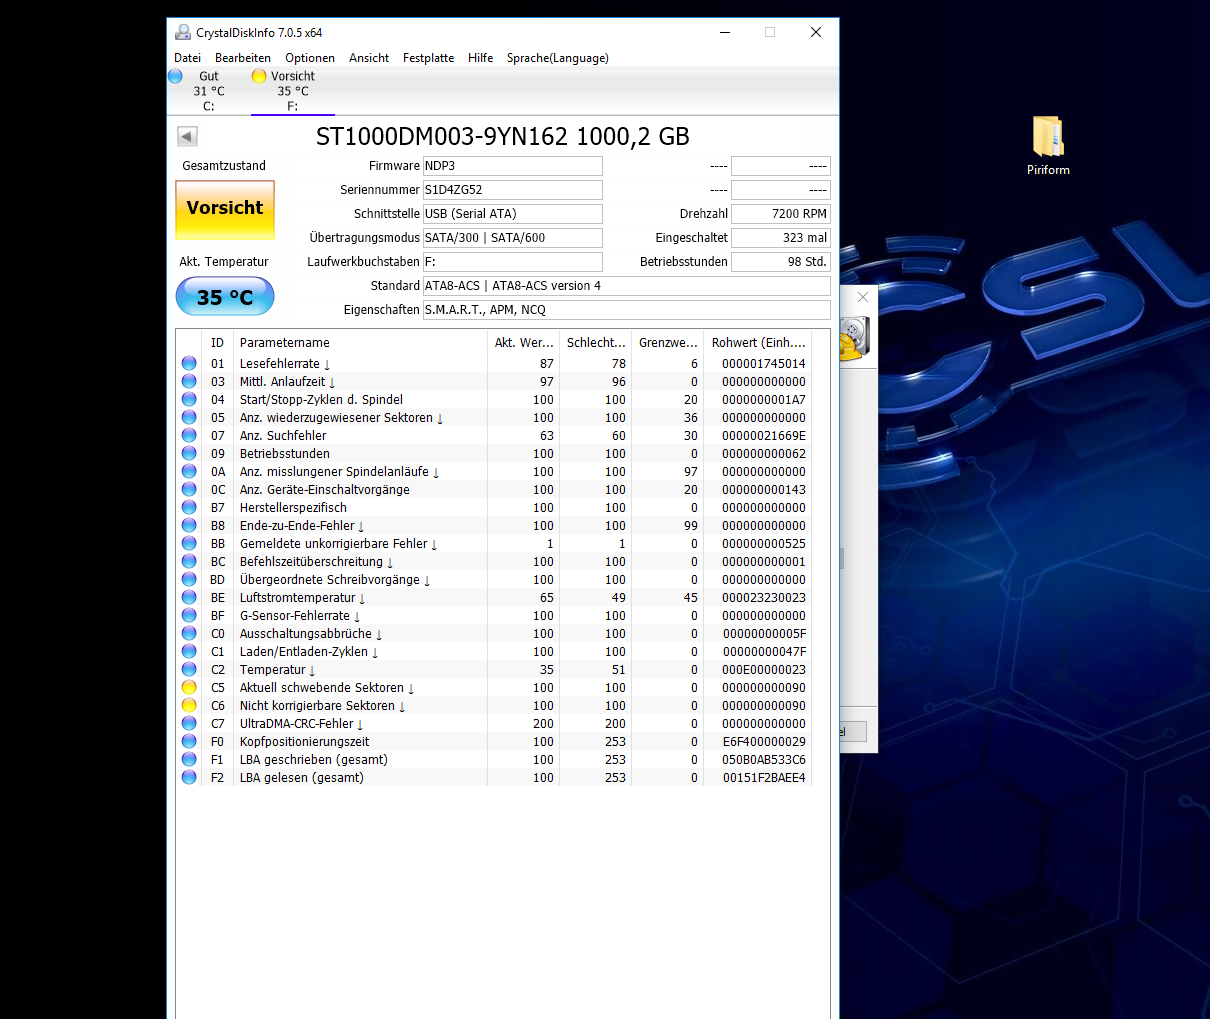Click the 35 °C temperature button
1210x1019 pixels.
(225, 297)
